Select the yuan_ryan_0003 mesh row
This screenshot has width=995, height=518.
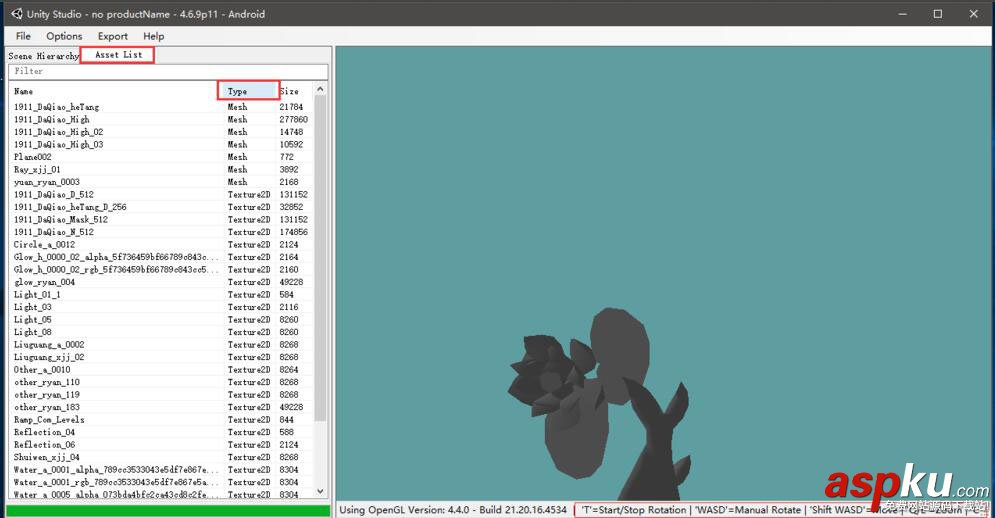tap(162, 182)
